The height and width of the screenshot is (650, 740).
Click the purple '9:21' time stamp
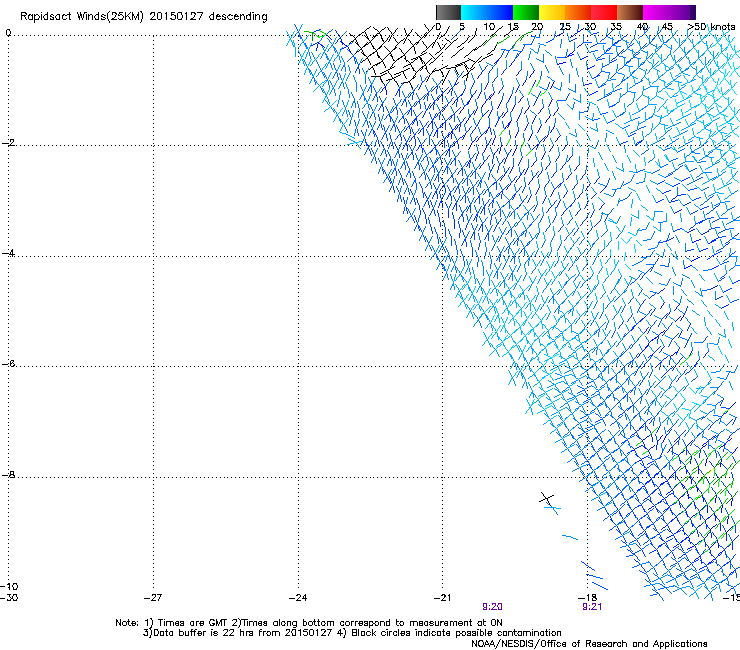pos(592,607)
